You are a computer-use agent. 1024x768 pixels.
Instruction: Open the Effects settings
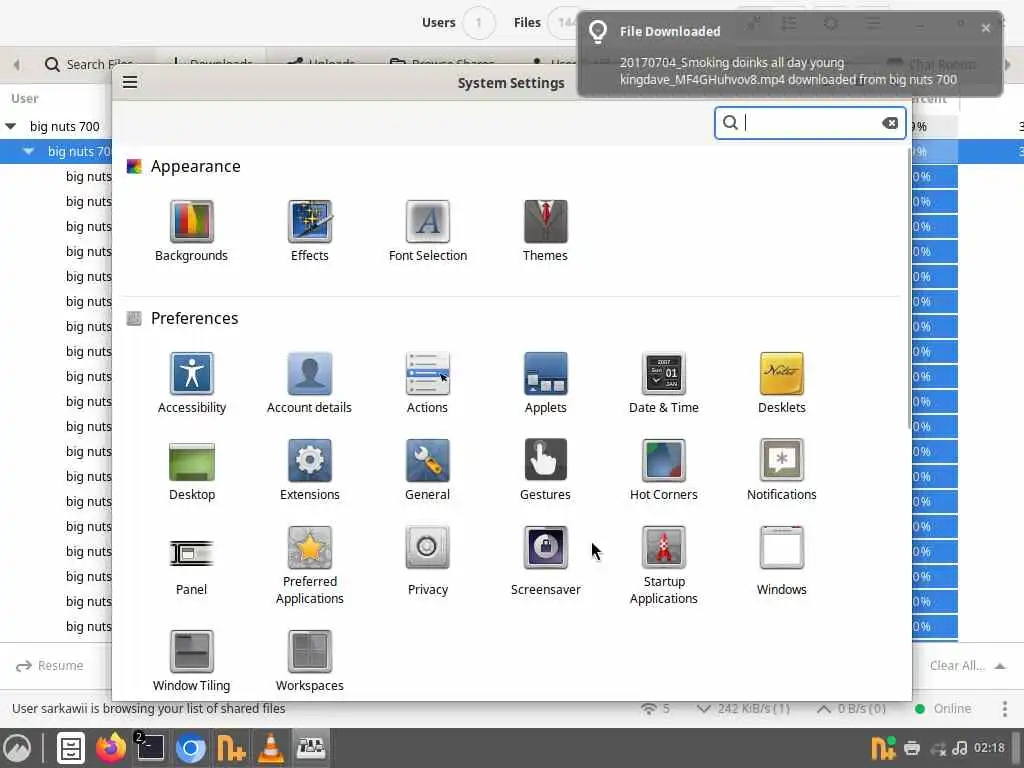(x=310, y=231)
